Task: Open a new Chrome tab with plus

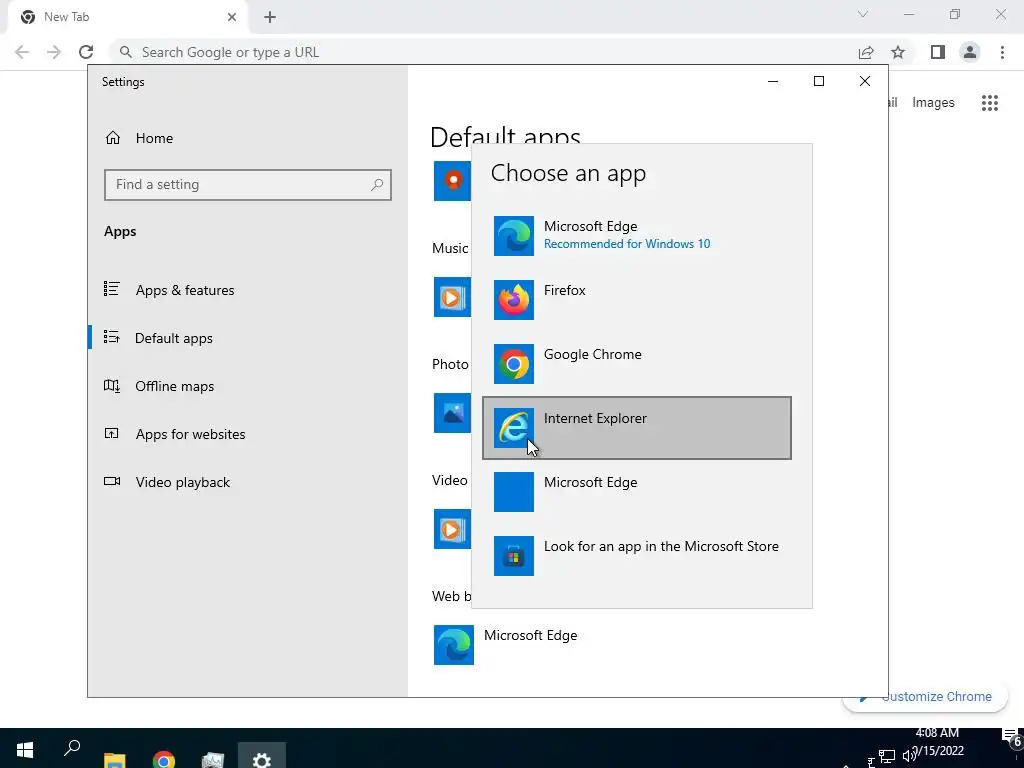Action: click(270, 17)
